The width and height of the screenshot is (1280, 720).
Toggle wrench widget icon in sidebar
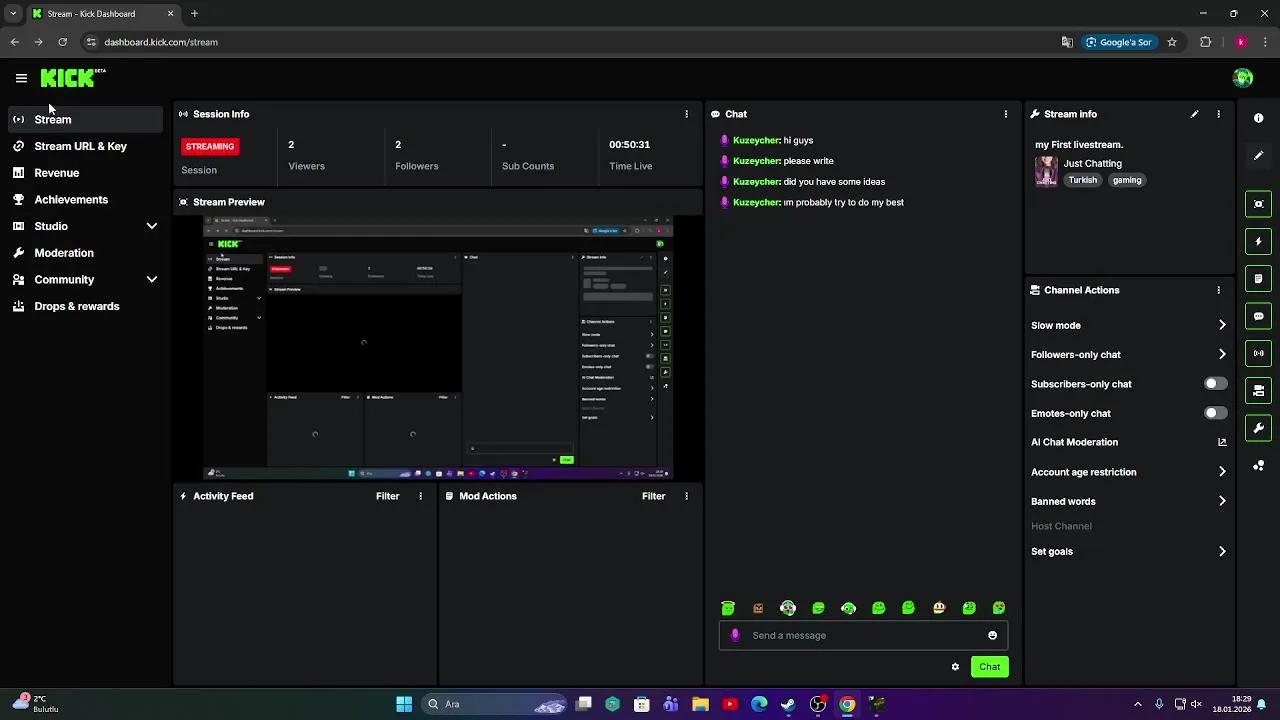1258,428
